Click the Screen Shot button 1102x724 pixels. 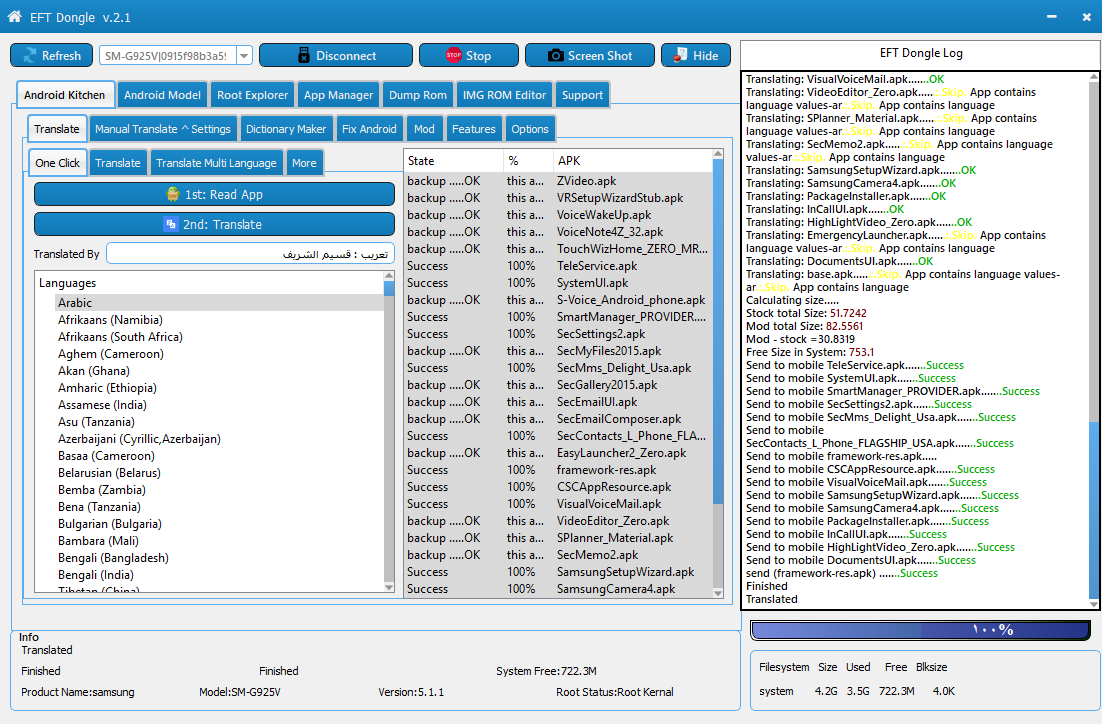(590, 56)
